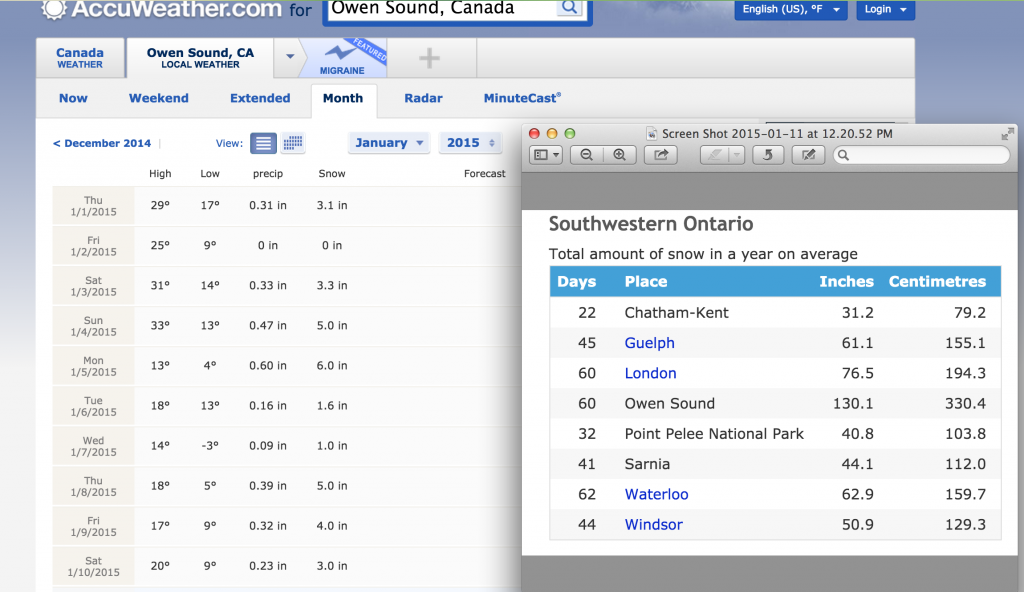The height and width of the screenshot is (592, 1024).
Task: Click the Southwestern Ontario heading
Action: pyautogui.click(x=651, y=224)
